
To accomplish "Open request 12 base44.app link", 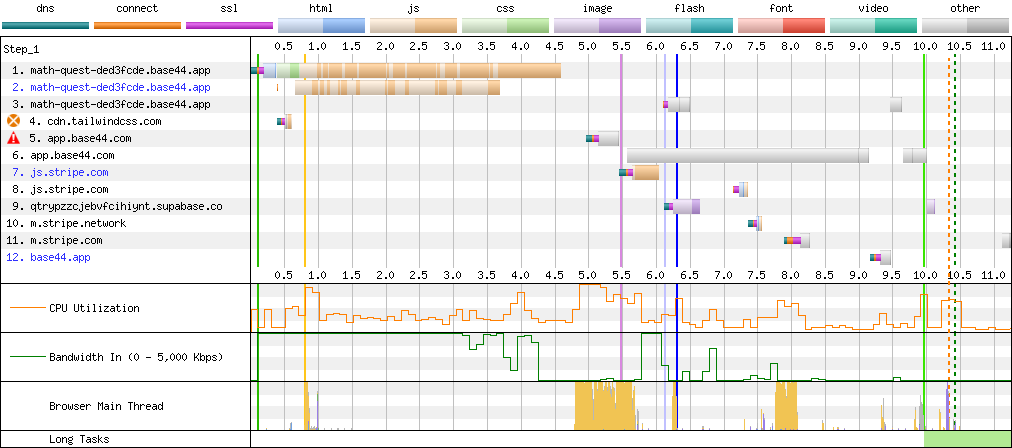I will [x=61, y=257].
